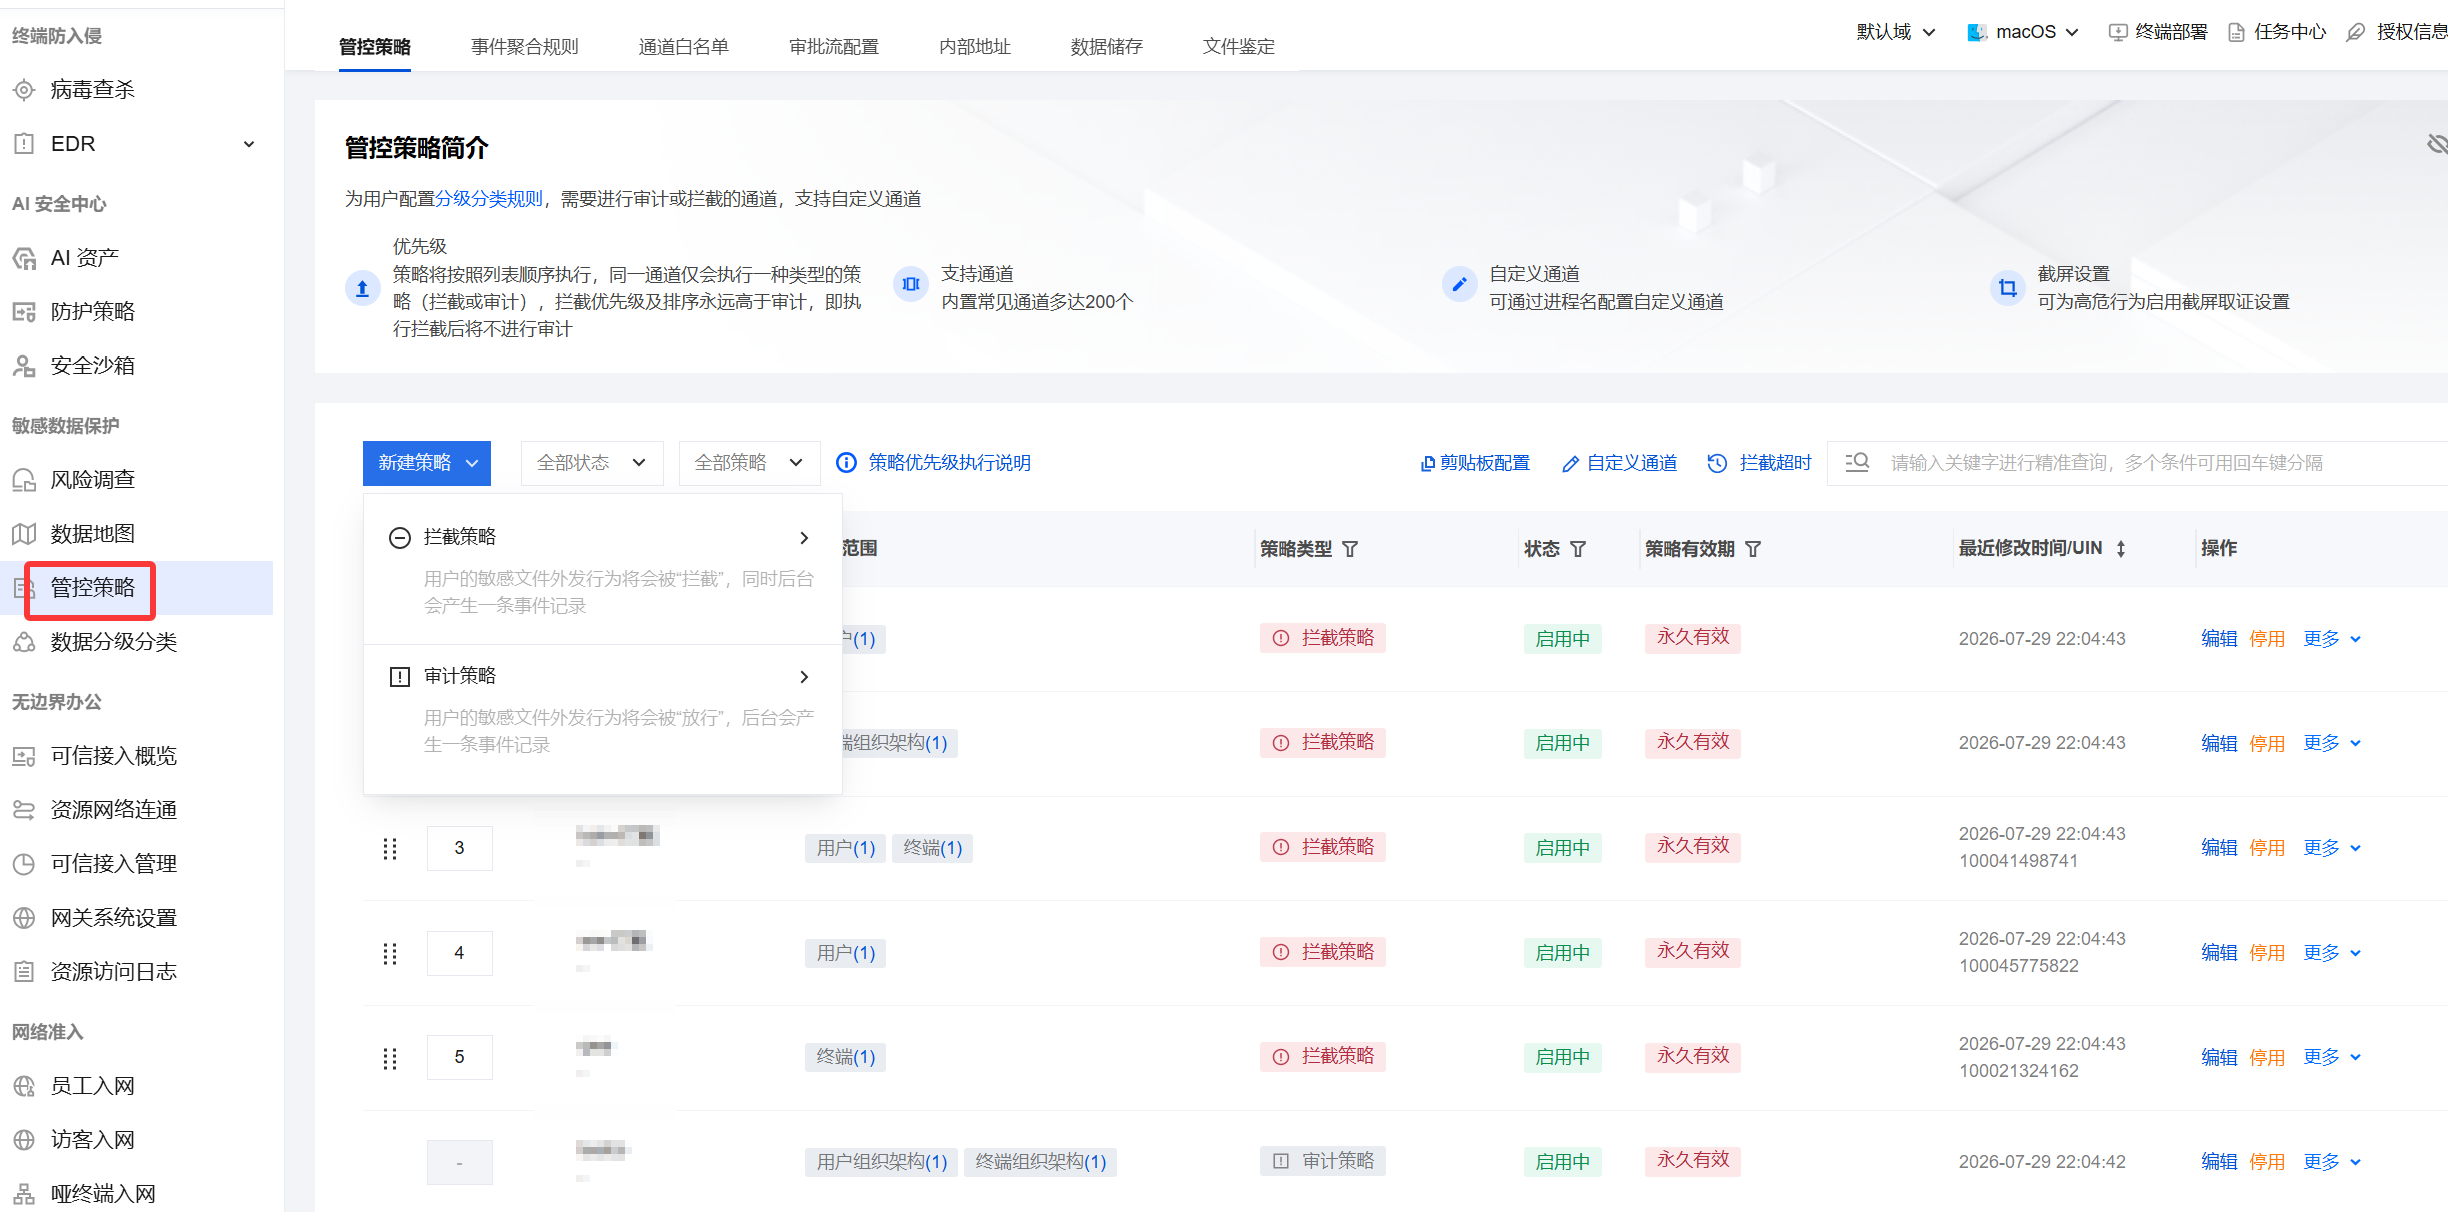Open the 全部状态 filter dropdown

point(592,463)
